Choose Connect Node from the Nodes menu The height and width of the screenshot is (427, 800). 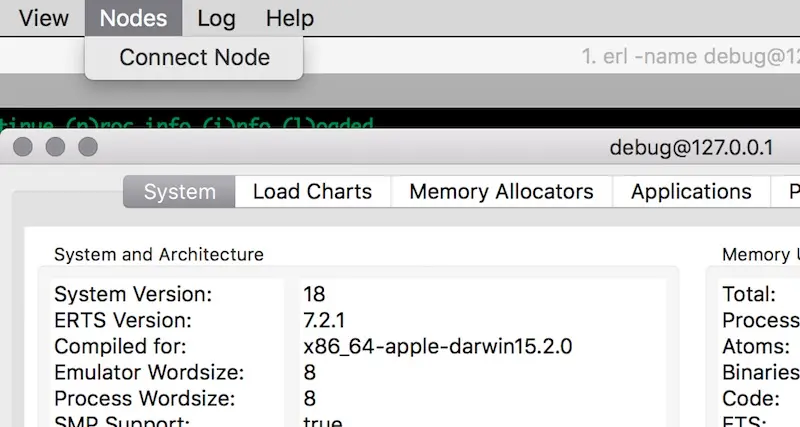pos(194,57)
